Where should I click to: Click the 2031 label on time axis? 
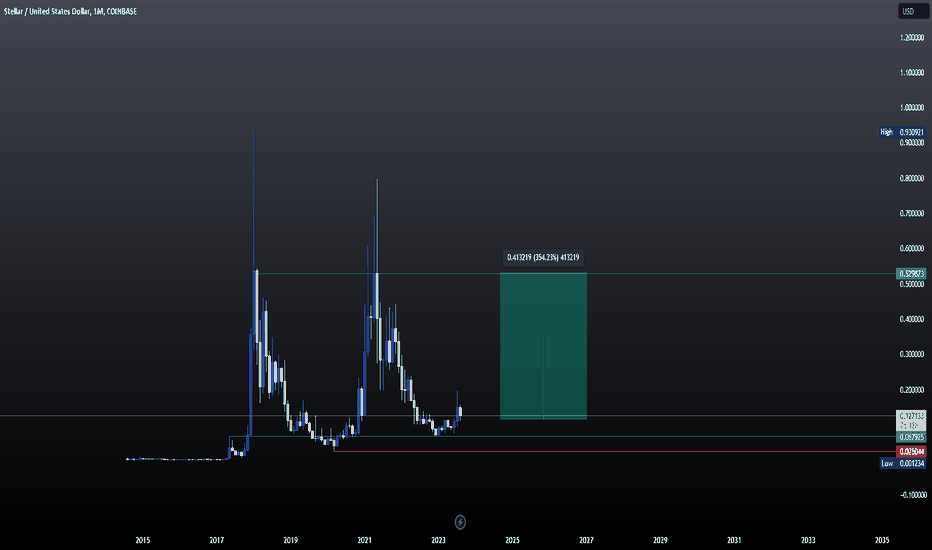[x=734, y=540]
